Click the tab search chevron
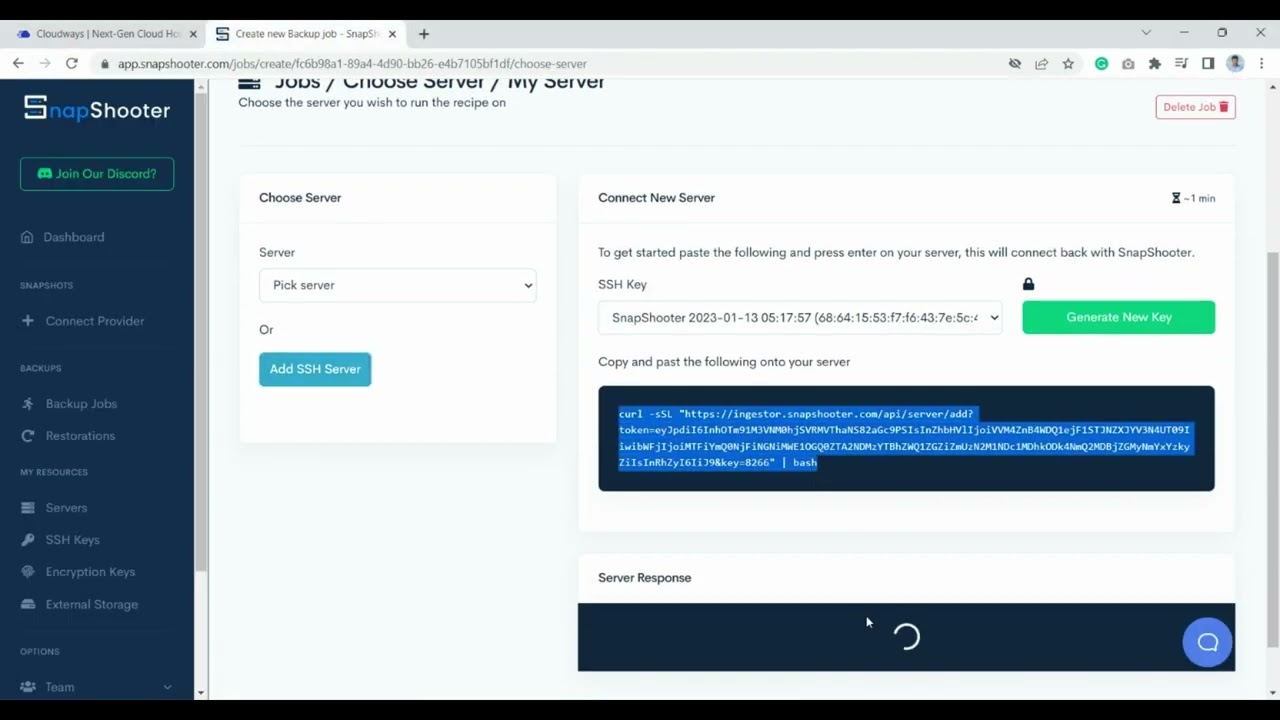 [1146, 33]
